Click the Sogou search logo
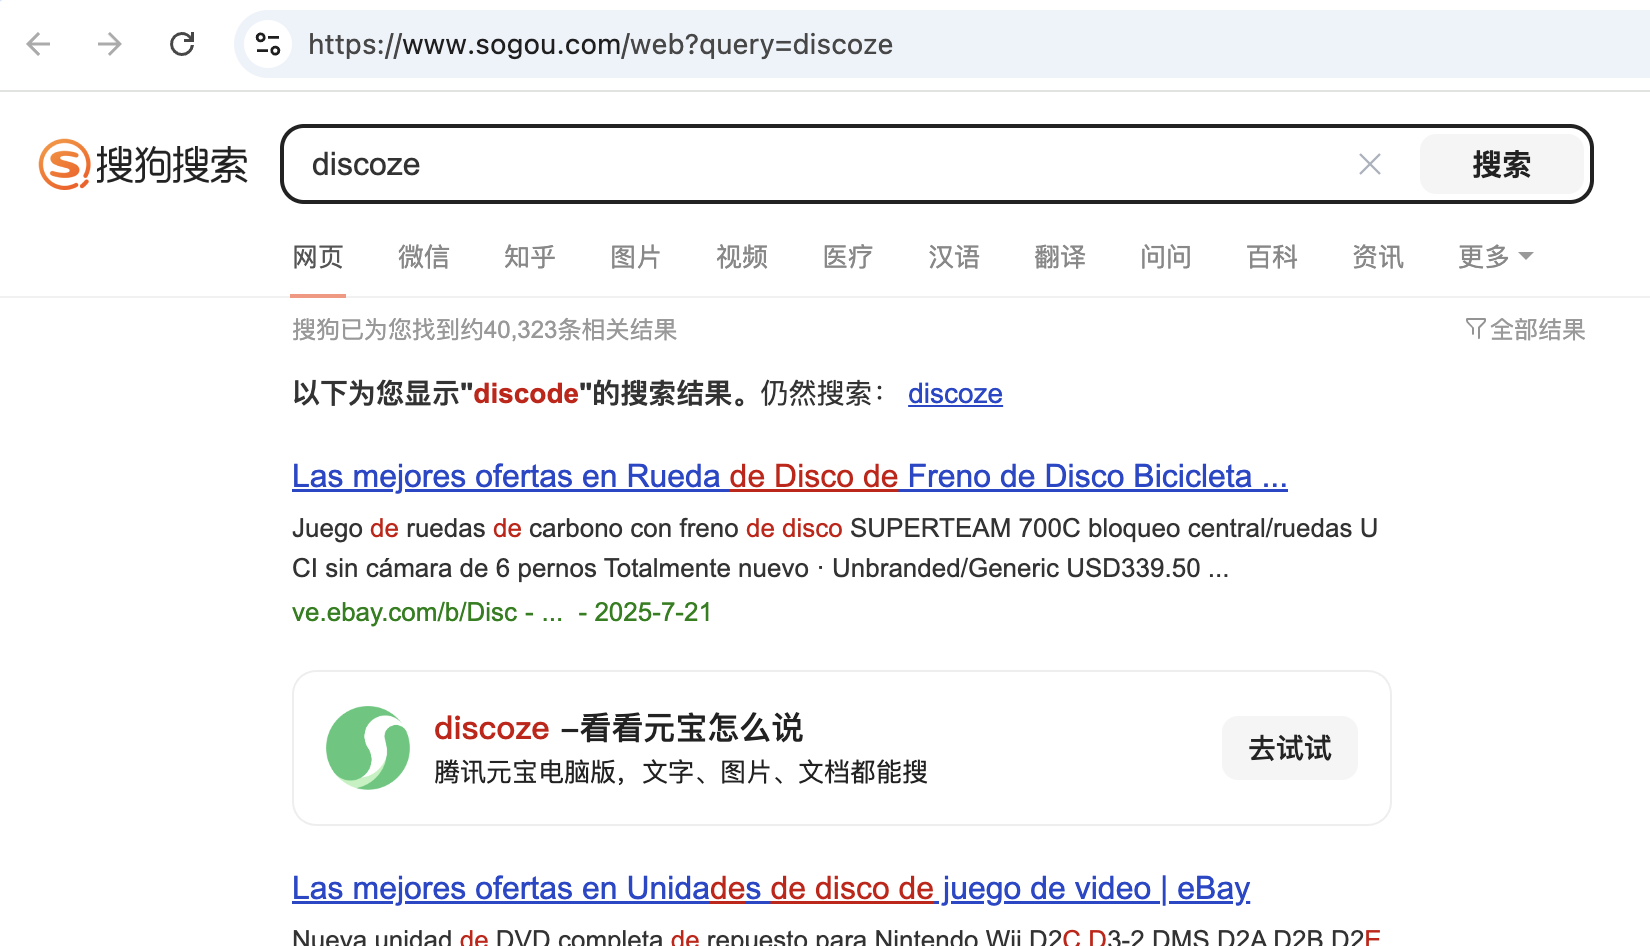Image resolution: width=1650 pixels, height=946 pixels. click(x=143, y=165)
